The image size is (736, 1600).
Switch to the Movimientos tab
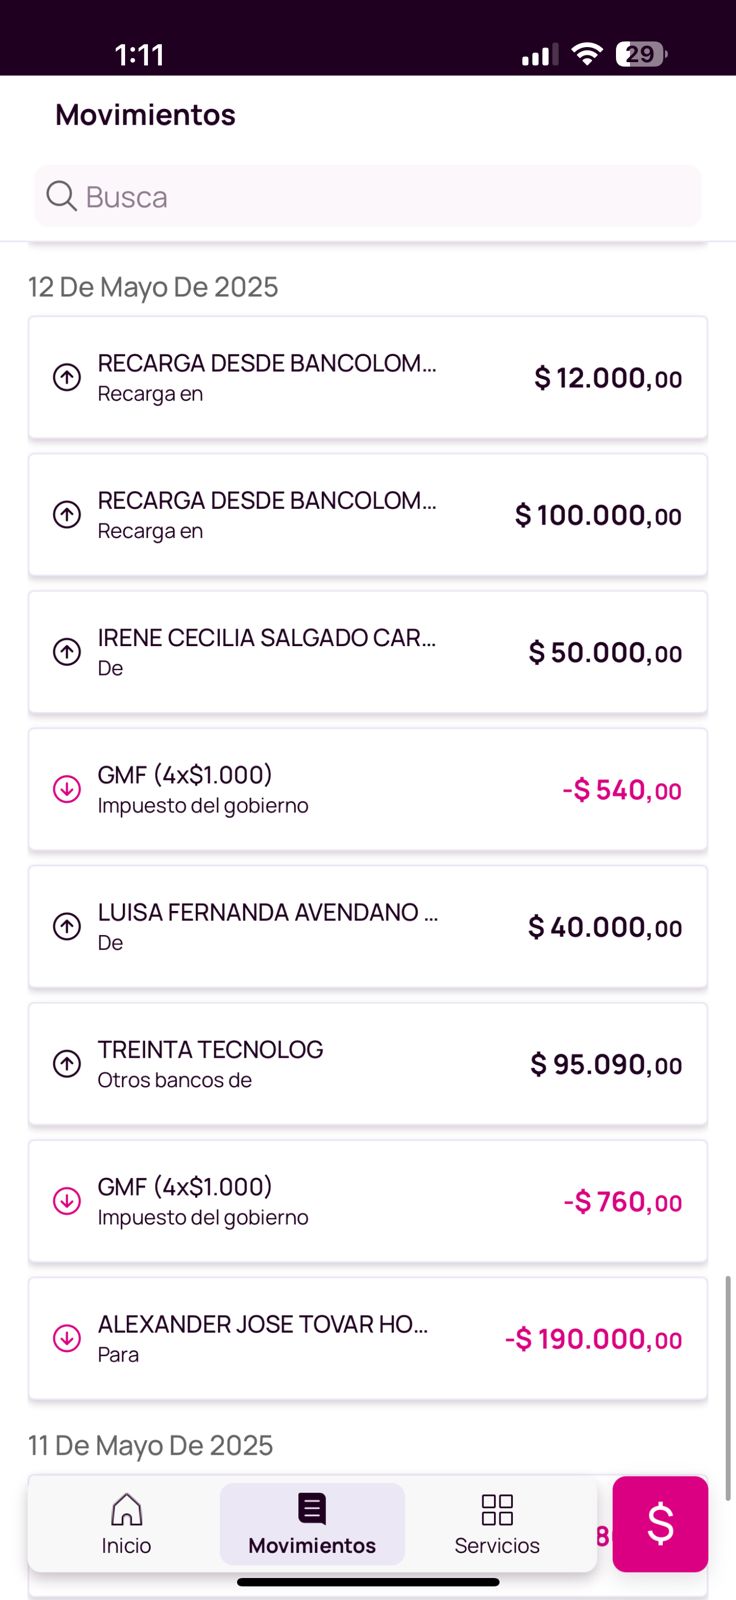point(312,1524)
